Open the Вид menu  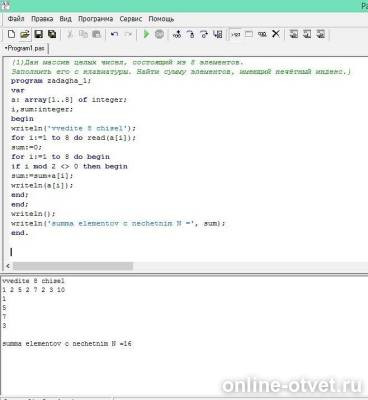[65, 19]
